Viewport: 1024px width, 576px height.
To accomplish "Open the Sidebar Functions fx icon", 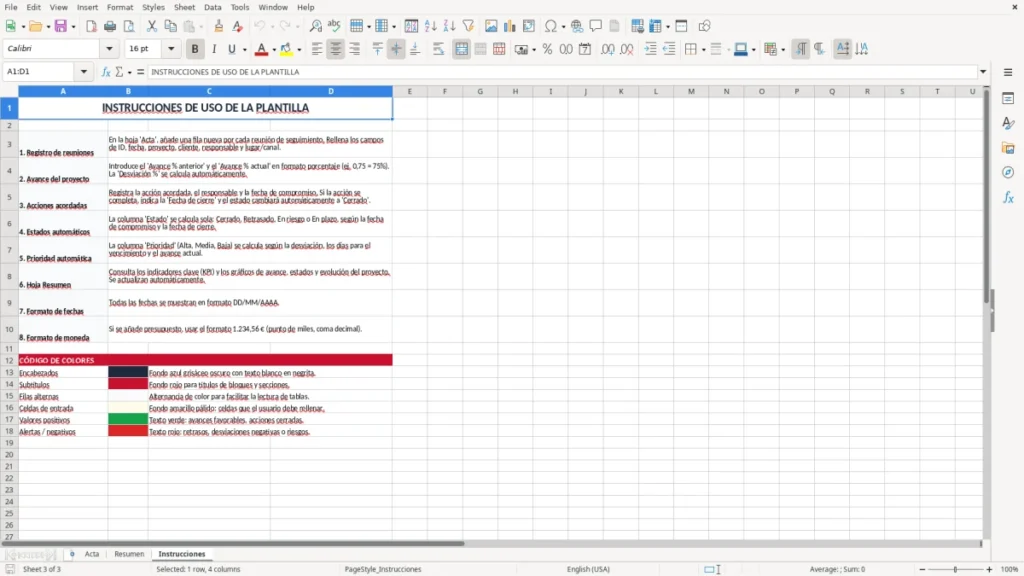I will click(x=1008, y=197).
